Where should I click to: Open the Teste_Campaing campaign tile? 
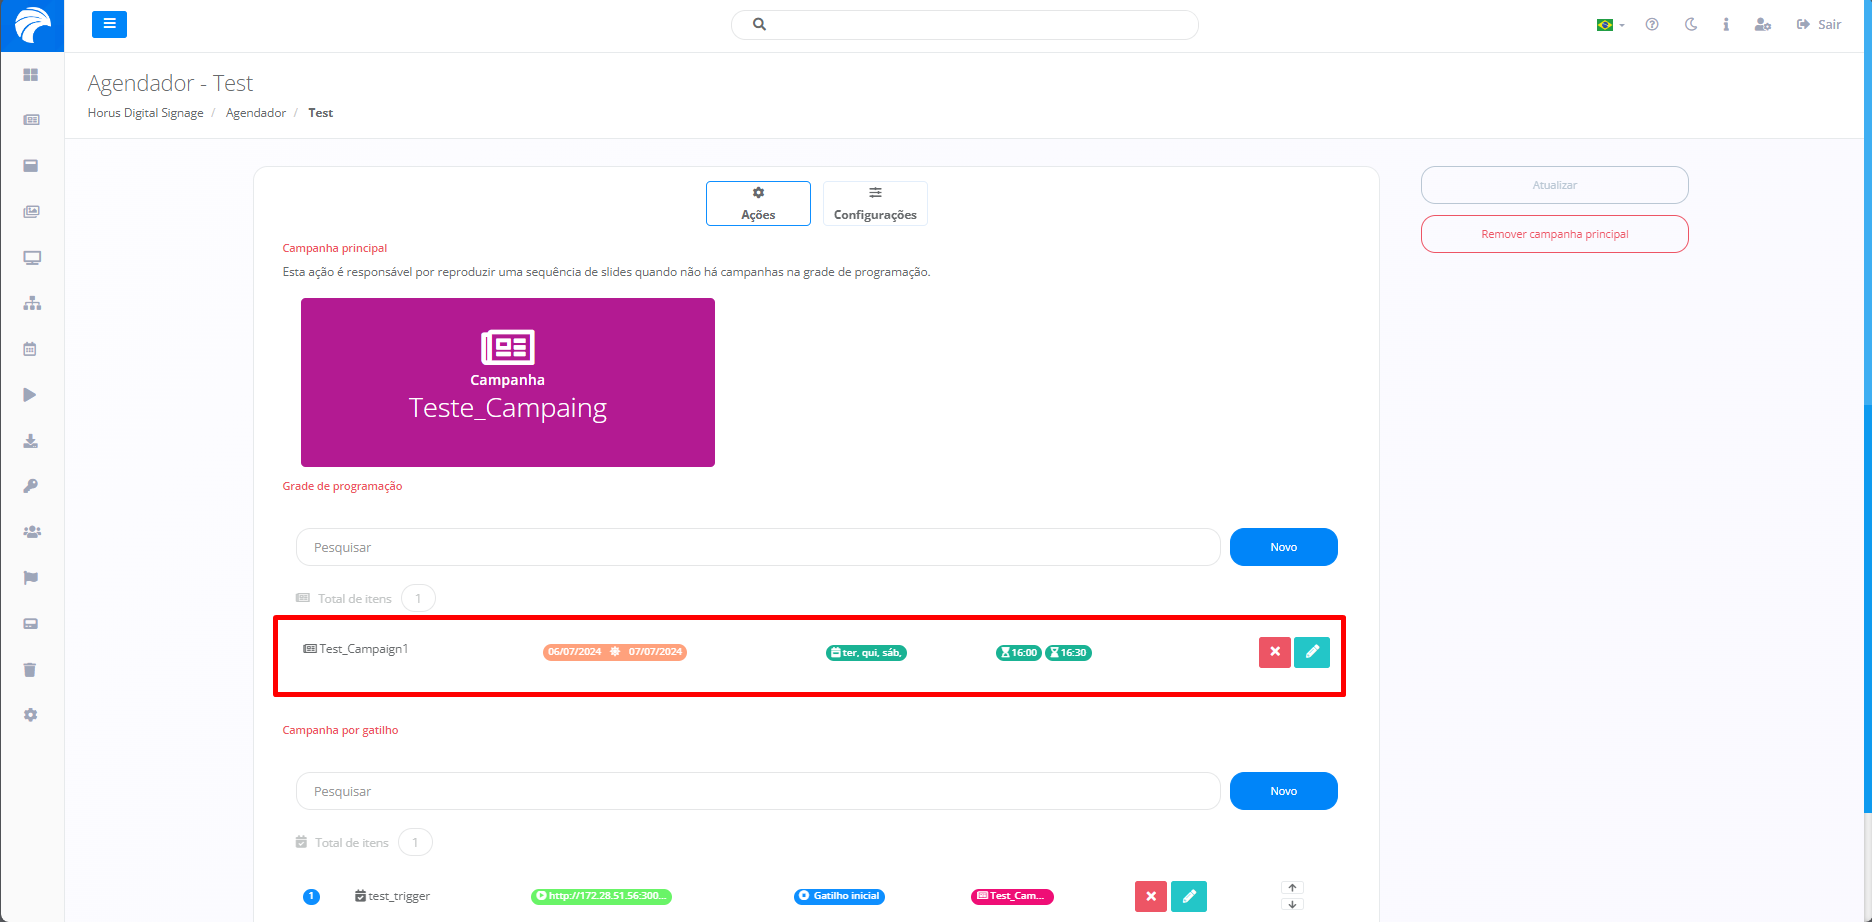pos(508,382)
